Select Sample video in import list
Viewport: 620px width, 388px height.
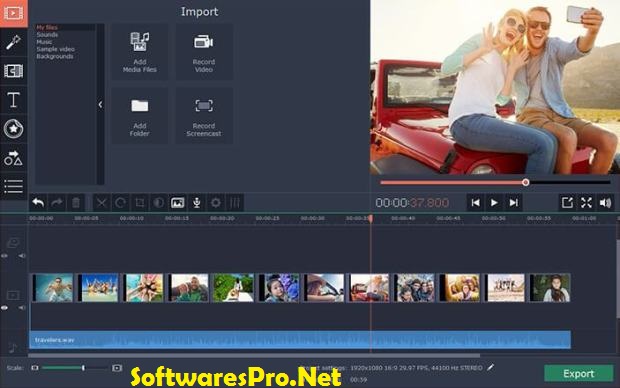[55, 49]
